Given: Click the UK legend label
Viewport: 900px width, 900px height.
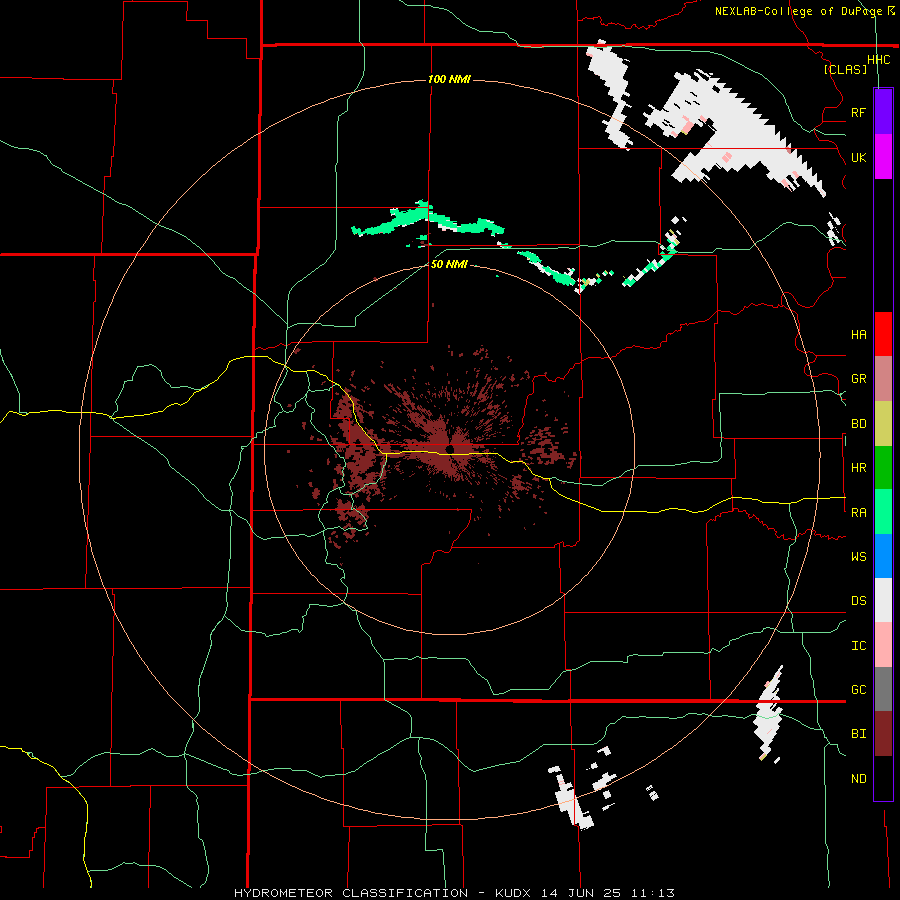Looking at the screenshot, I should click(858, 157).
